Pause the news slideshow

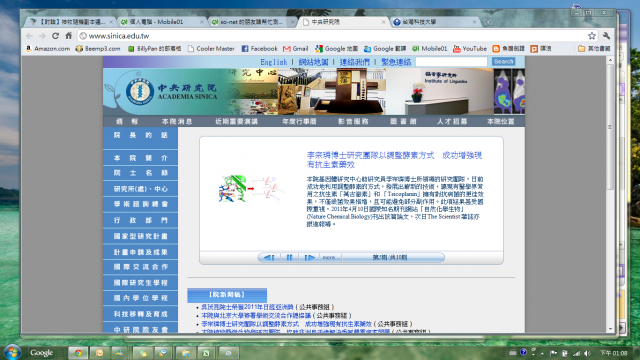289,258
